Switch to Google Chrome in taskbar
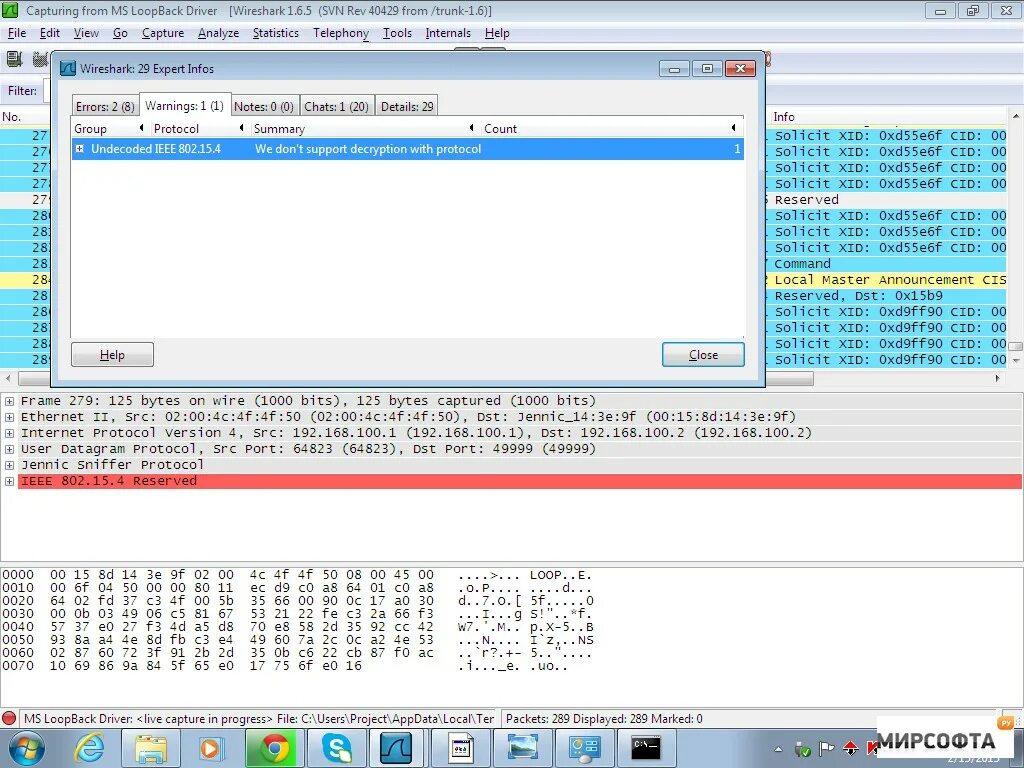1024x768 pixels. (275, 748)
